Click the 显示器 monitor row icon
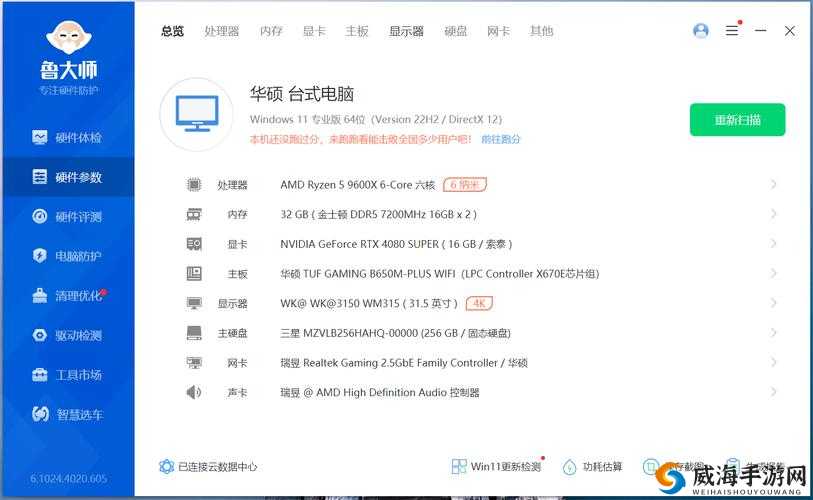Image resolution: width=813 pixels, height=500 pixels. [194, 303]
